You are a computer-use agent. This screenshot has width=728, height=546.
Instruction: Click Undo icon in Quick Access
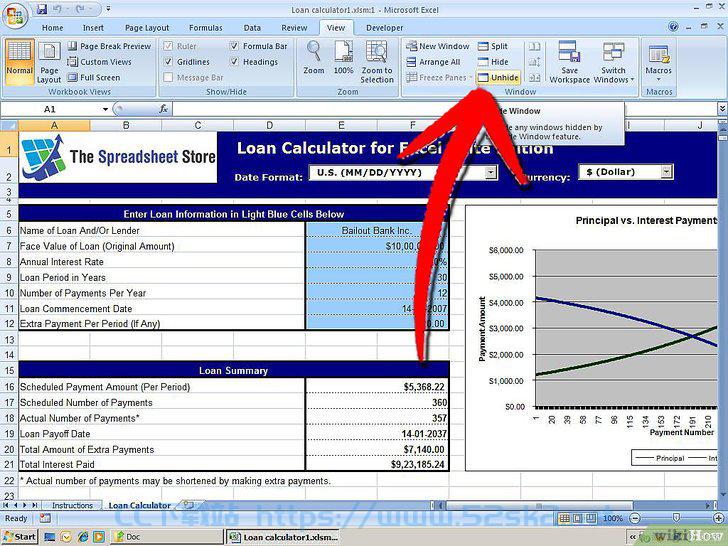[57, 8]
